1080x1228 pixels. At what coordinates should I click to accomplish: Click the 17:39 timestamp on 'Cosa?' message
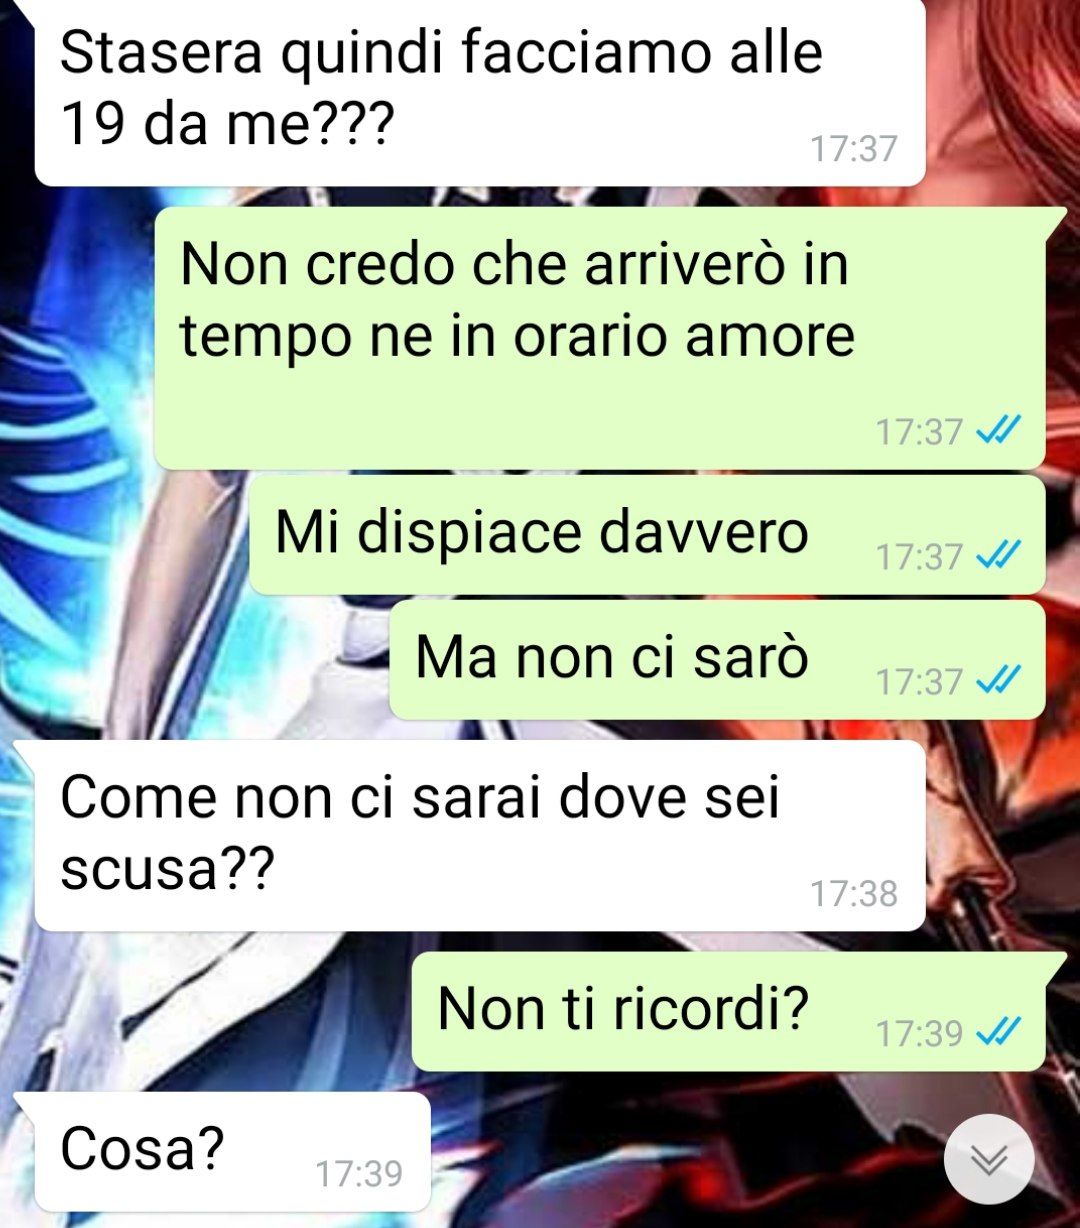tap(359, 1173)
